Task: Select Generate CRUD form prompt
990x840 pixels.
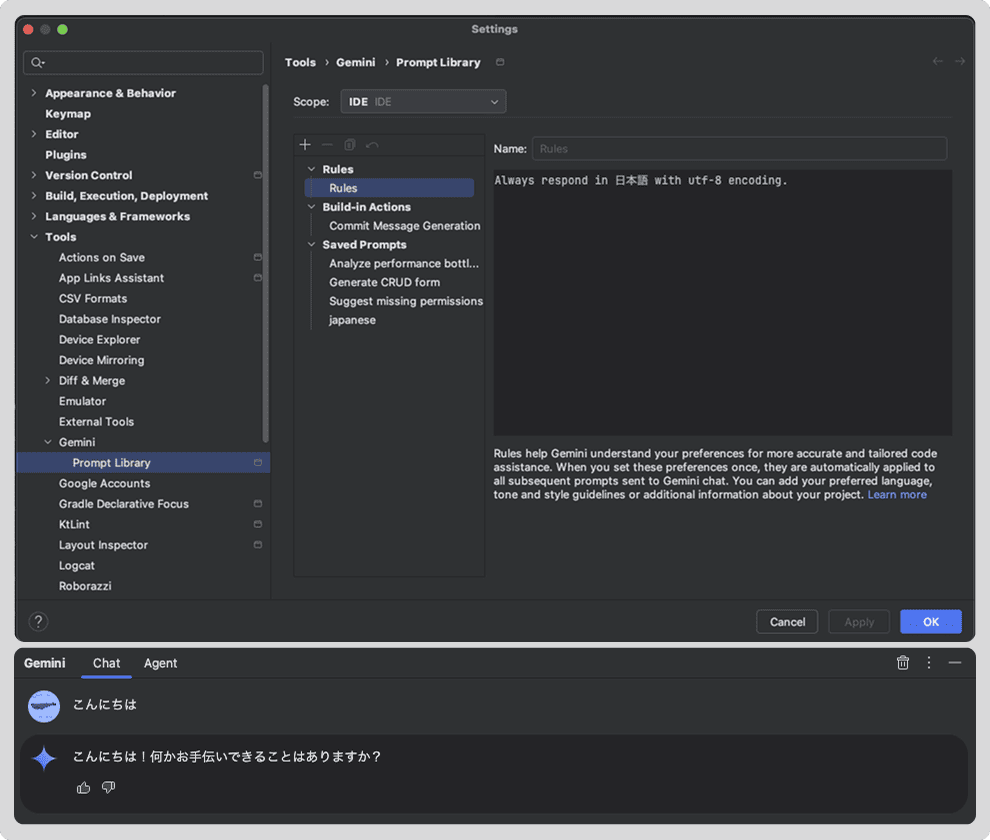Action: tap(385, 282)
